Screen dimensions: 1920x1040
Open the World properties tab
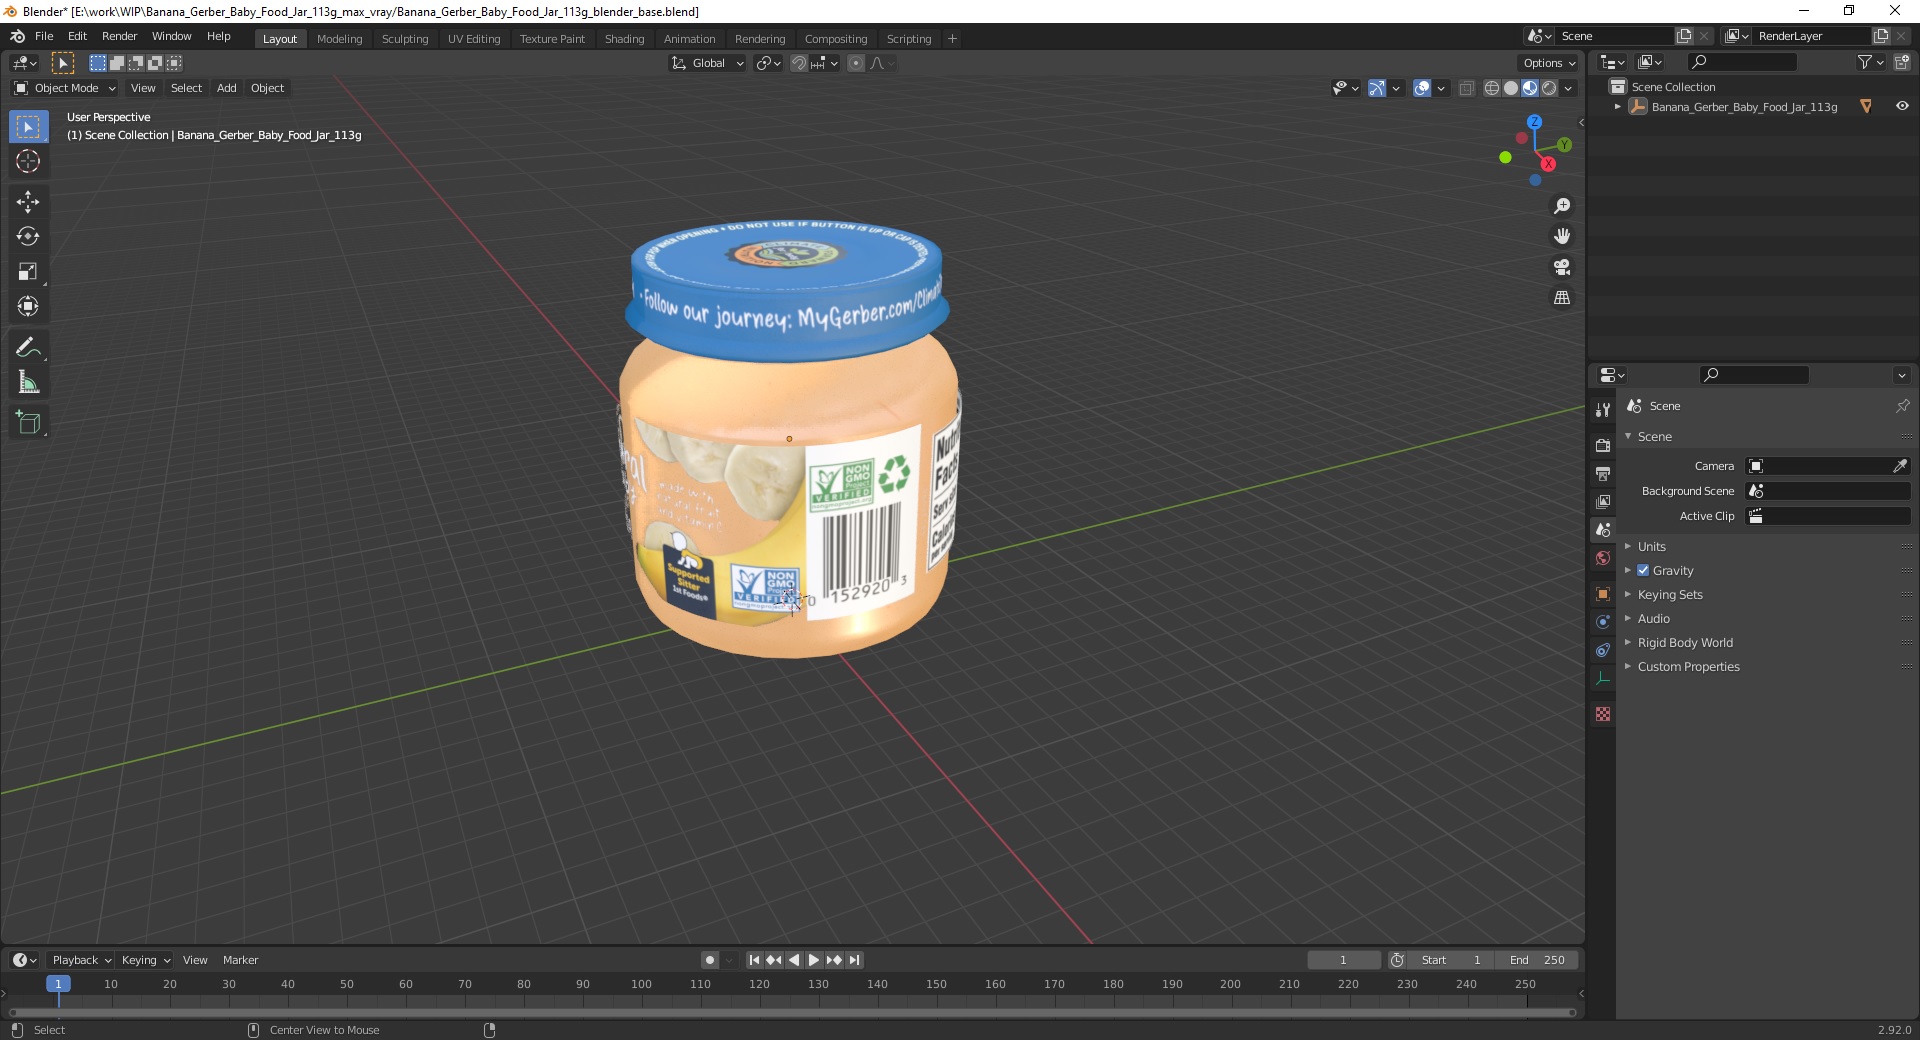[1603, 558]
